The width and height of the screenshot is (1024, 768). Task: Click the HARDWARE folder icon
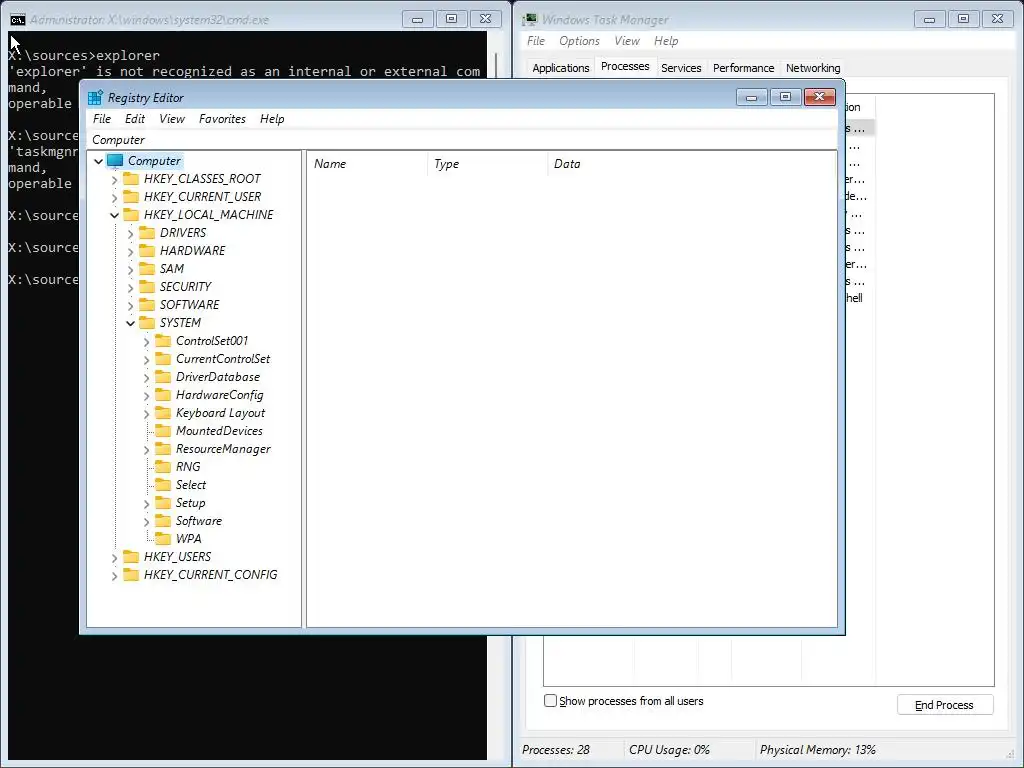[x=147, y=250]
